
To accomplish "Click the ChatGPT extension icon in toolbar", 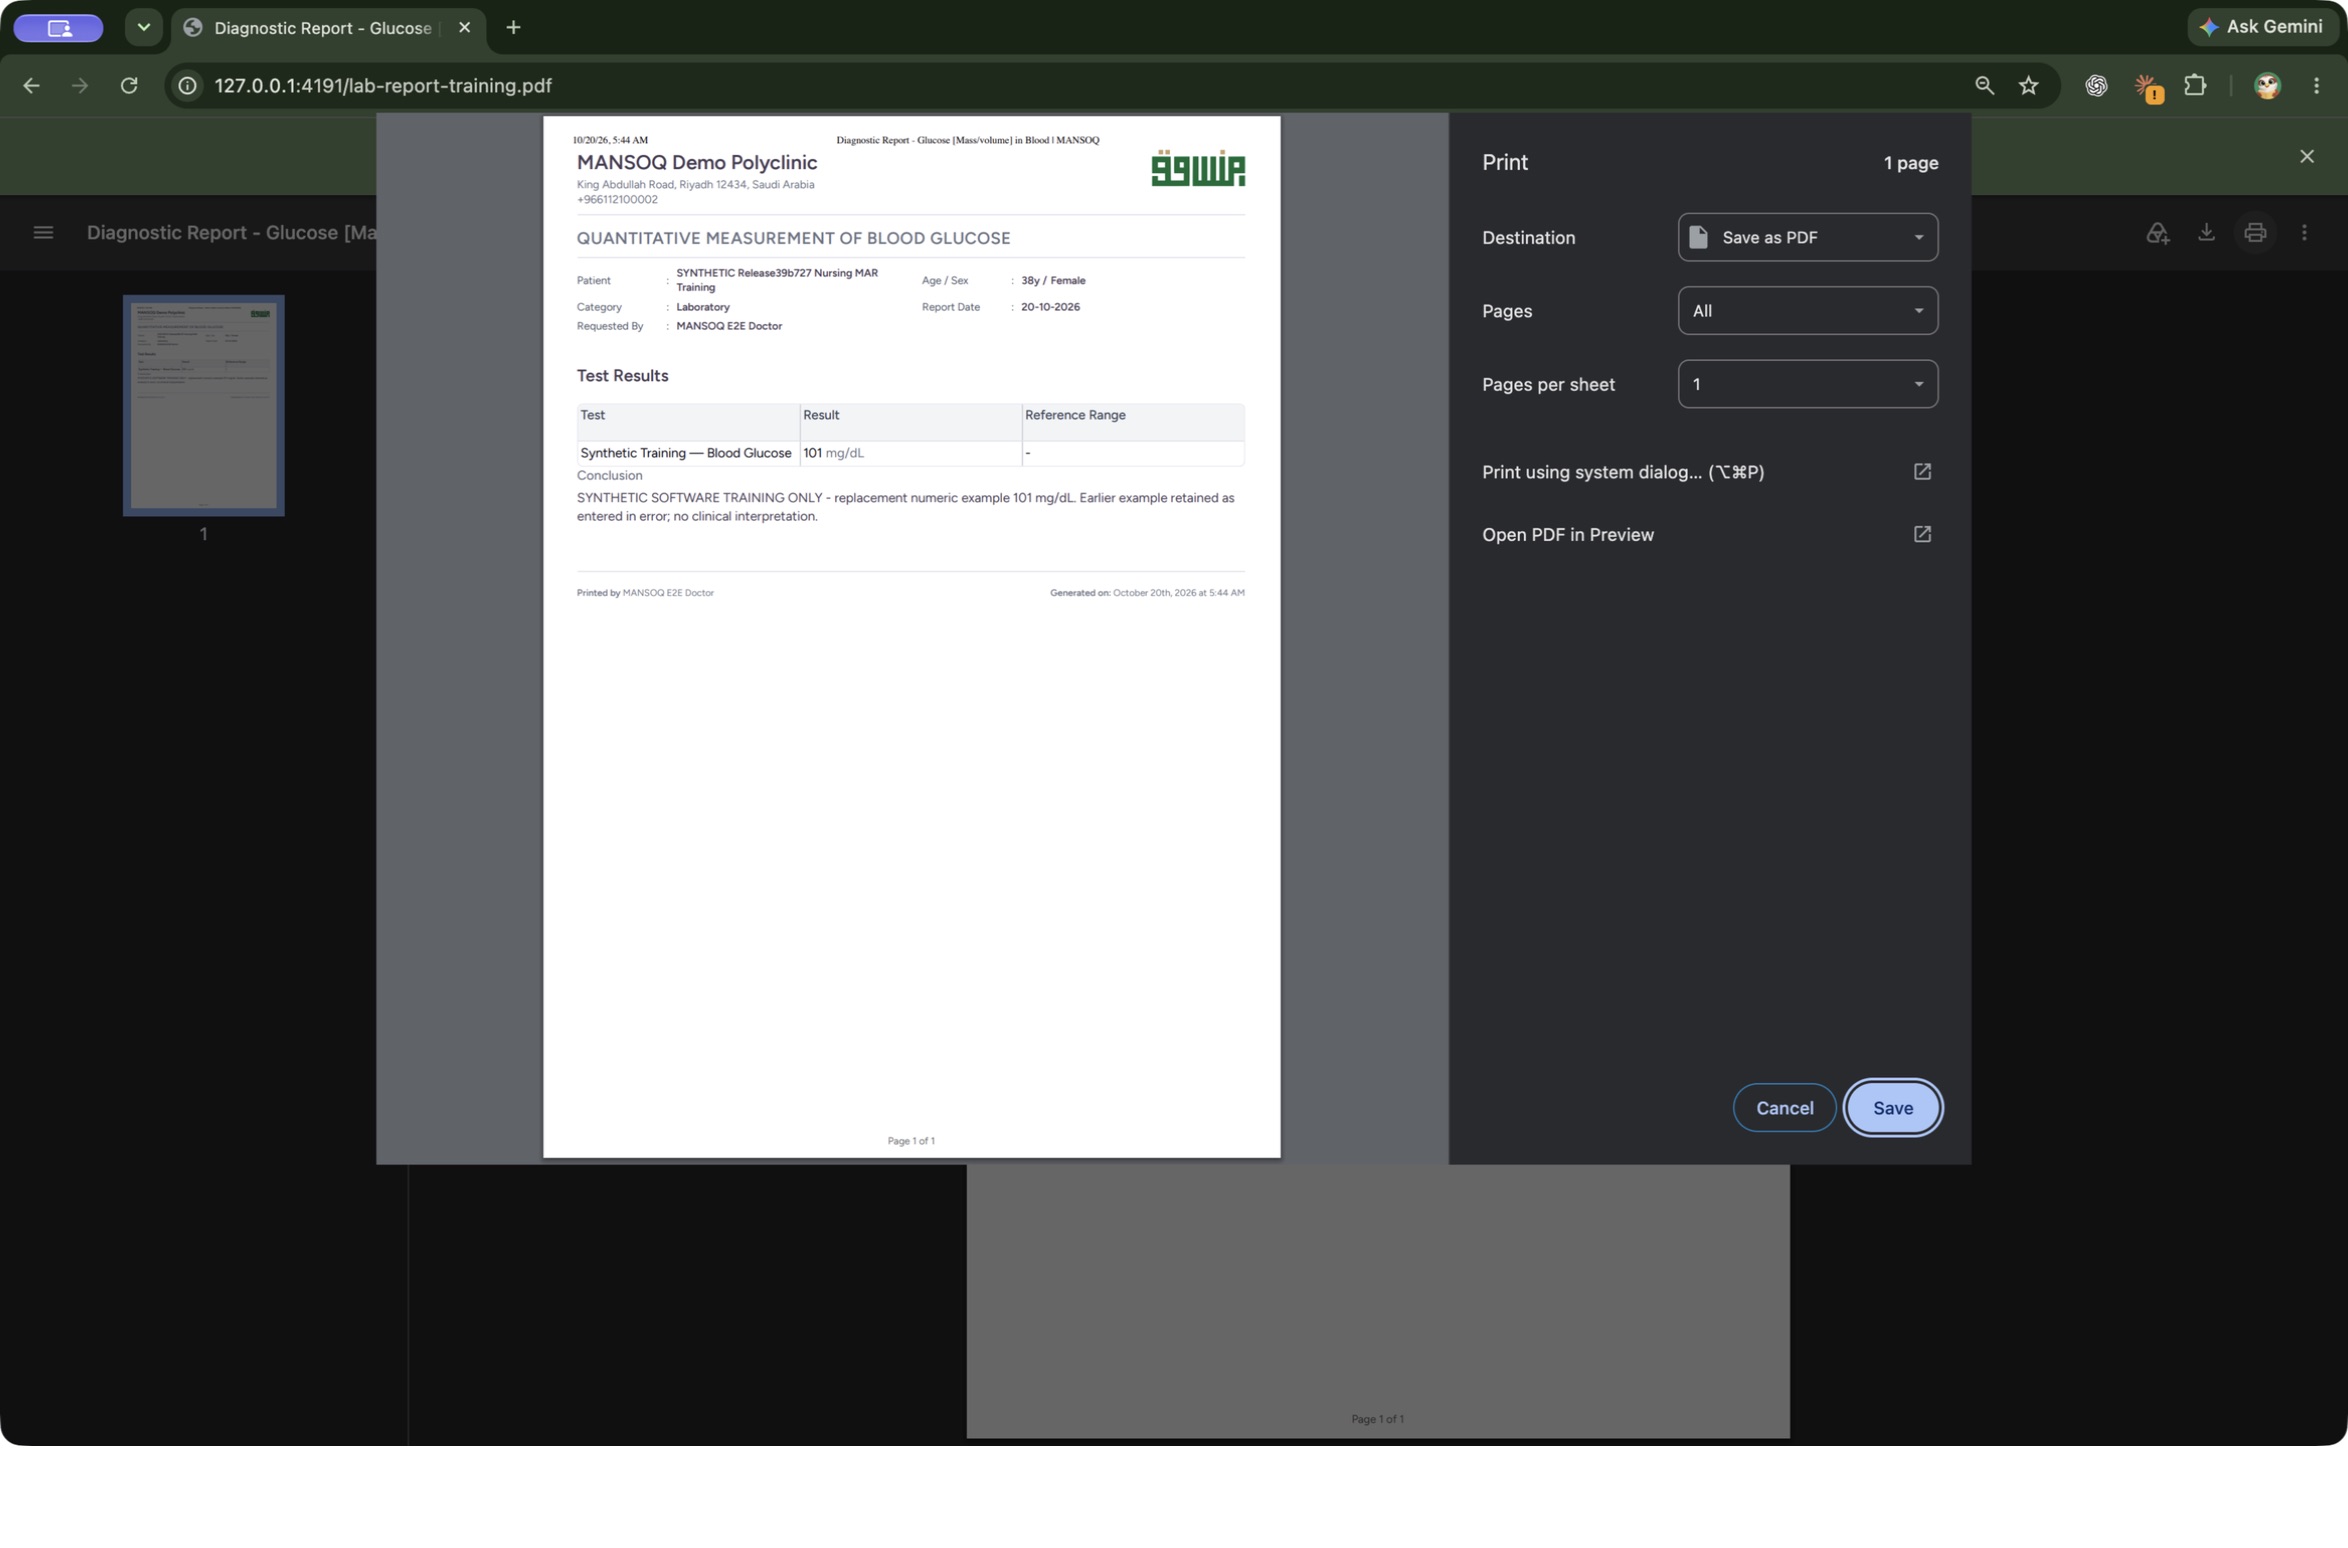I will (2096, 86).
